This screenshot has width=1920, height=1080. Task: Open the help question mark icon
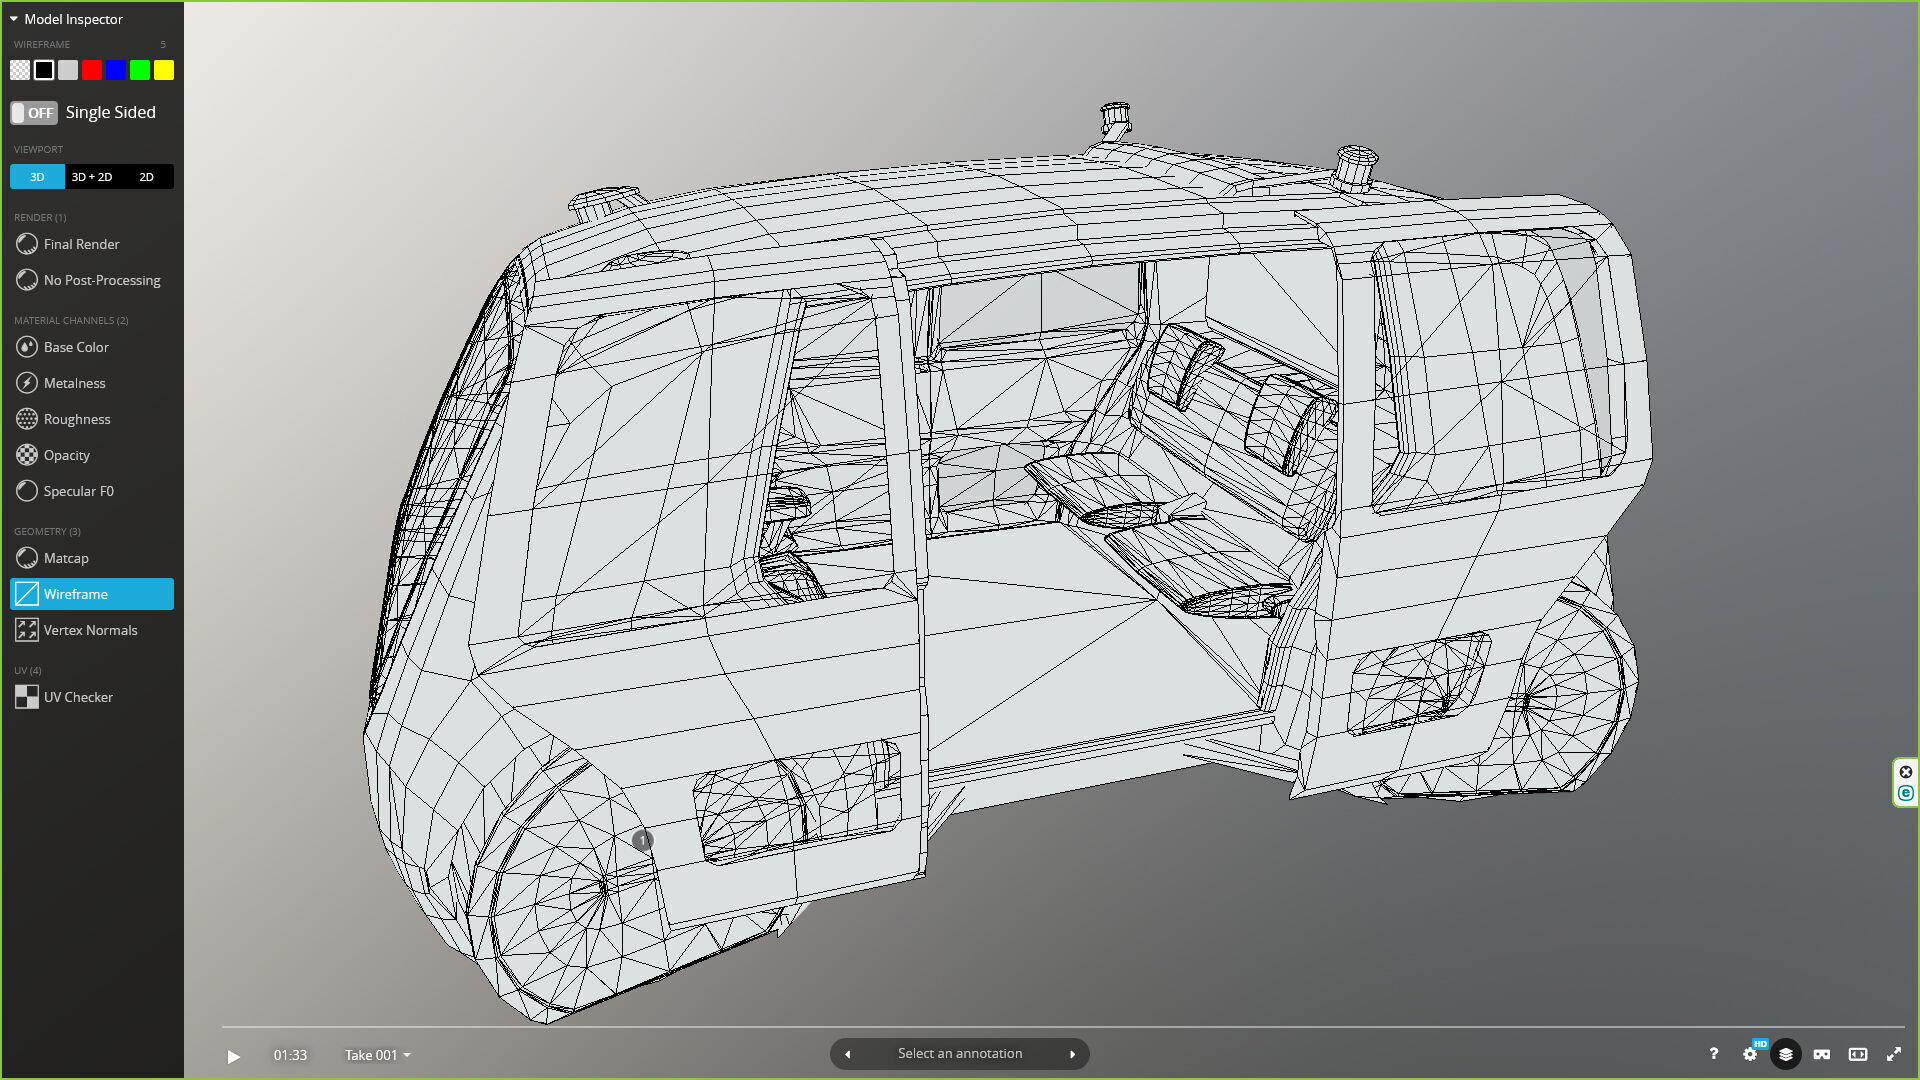(x=1713, y=1054)
